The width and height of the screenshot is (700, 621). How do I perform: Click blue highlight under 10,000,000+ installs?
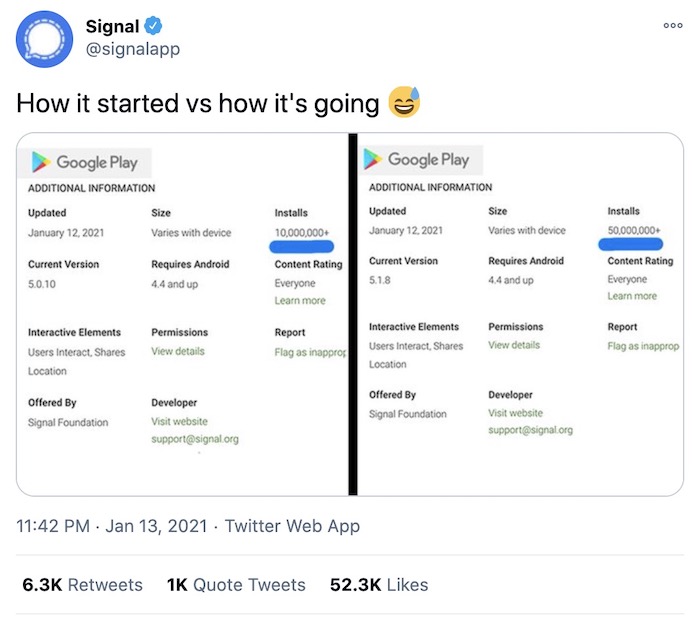pyautogui.click(x=302, y=246)
